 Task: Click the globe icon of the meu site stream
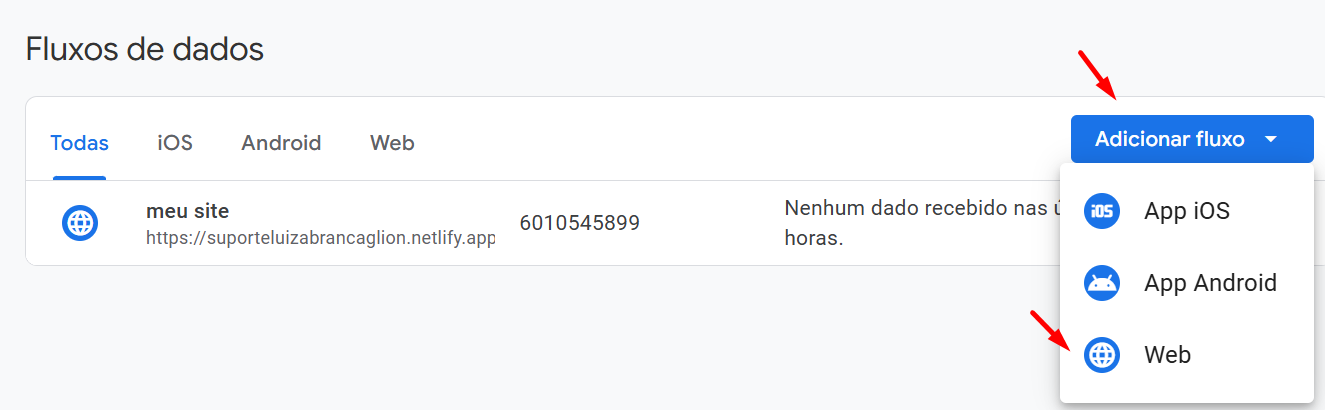80,223
